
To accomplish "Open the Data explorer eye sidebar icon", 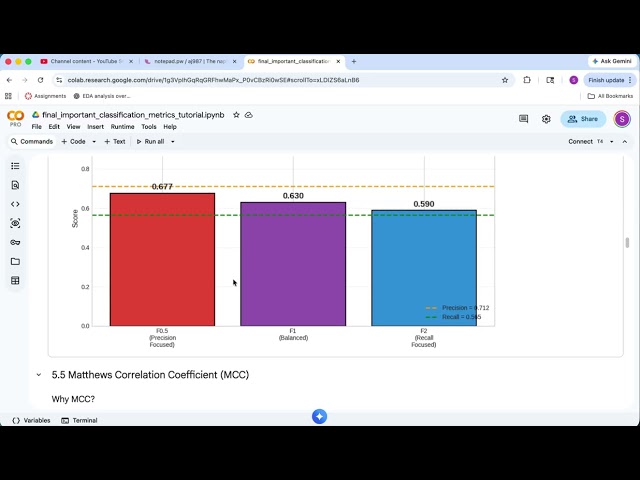I will click(x=15, y=223).
